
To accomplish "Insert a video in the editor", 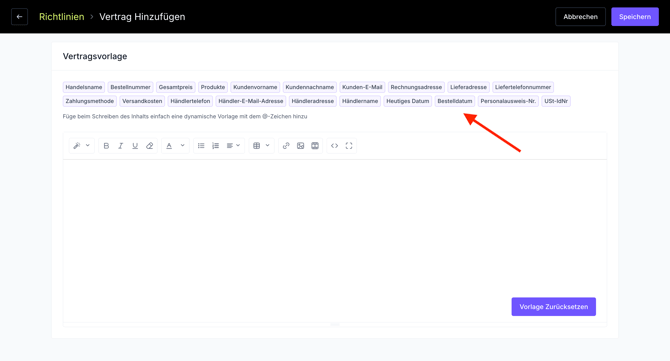I will 315,146.
